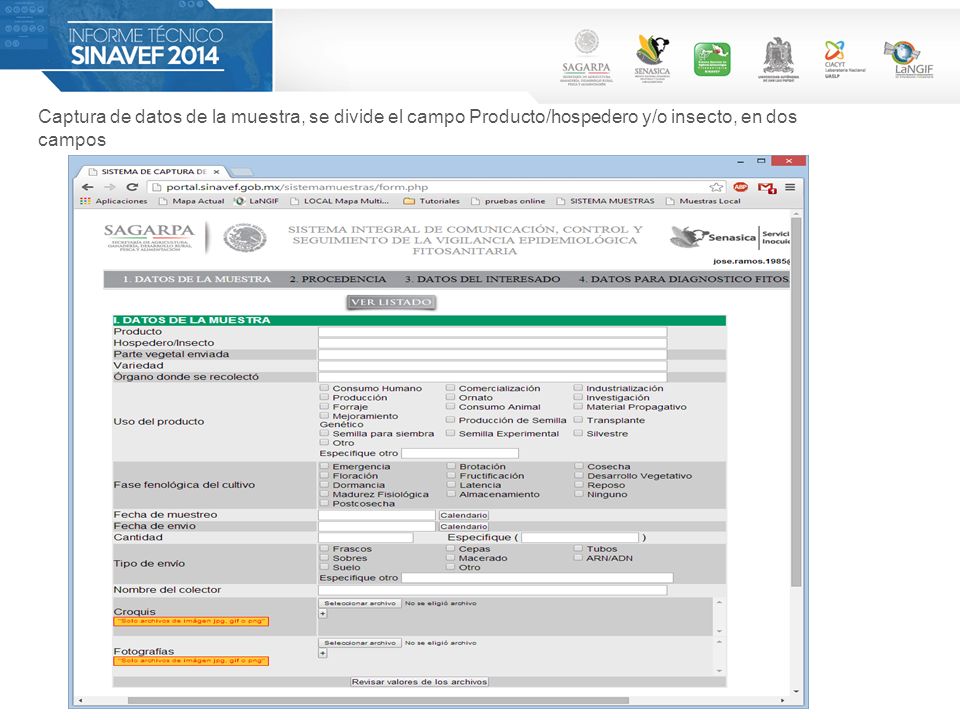Open the Adblock Plus extension icon

[x=740, y=187]
